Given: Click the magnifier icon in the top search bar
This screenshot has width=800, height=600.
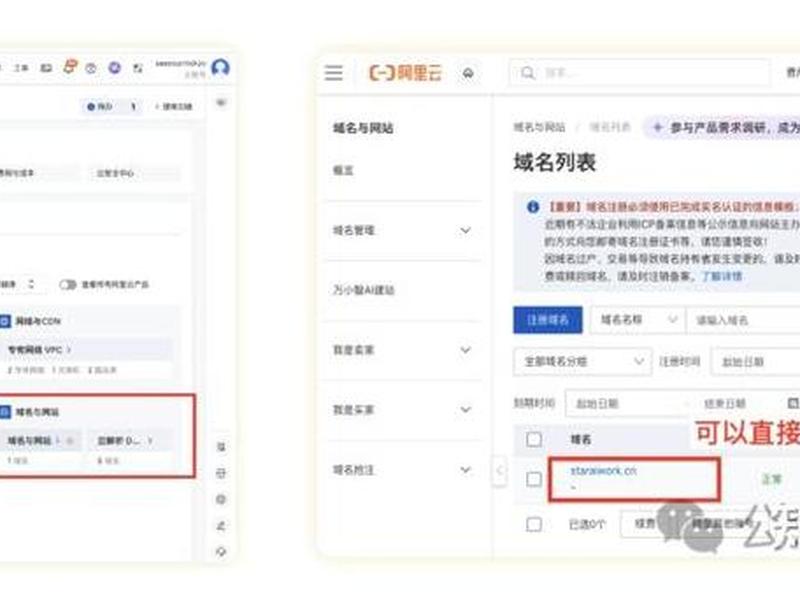Looking at the screenshot, I should [x=528, y=73].
